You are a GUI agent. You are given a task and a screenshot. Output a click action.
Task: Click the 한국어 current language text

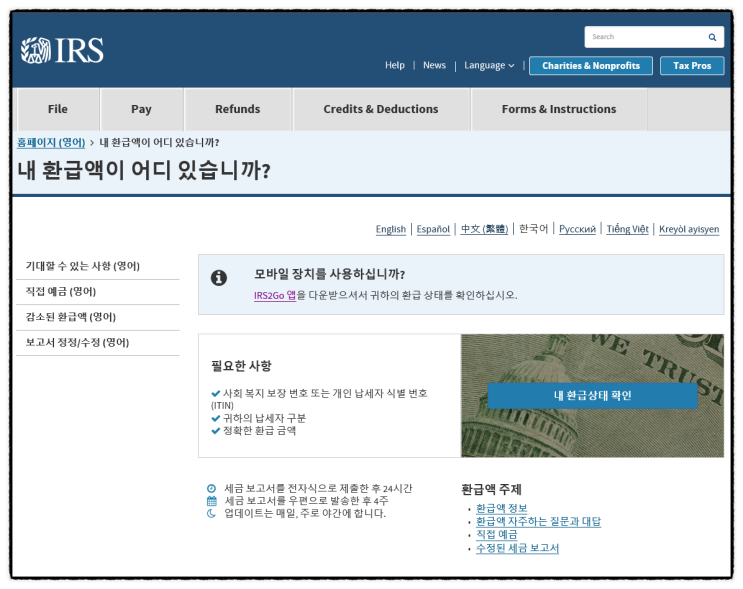[x=533, y=229]
